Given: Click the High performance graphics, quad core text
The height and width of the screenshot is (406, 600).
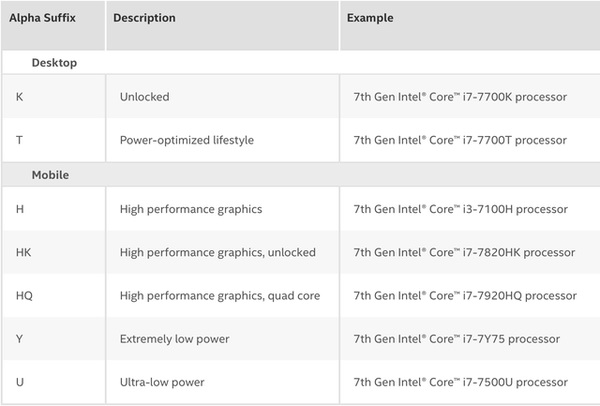Looking at the screenshot, I should 221,295.
